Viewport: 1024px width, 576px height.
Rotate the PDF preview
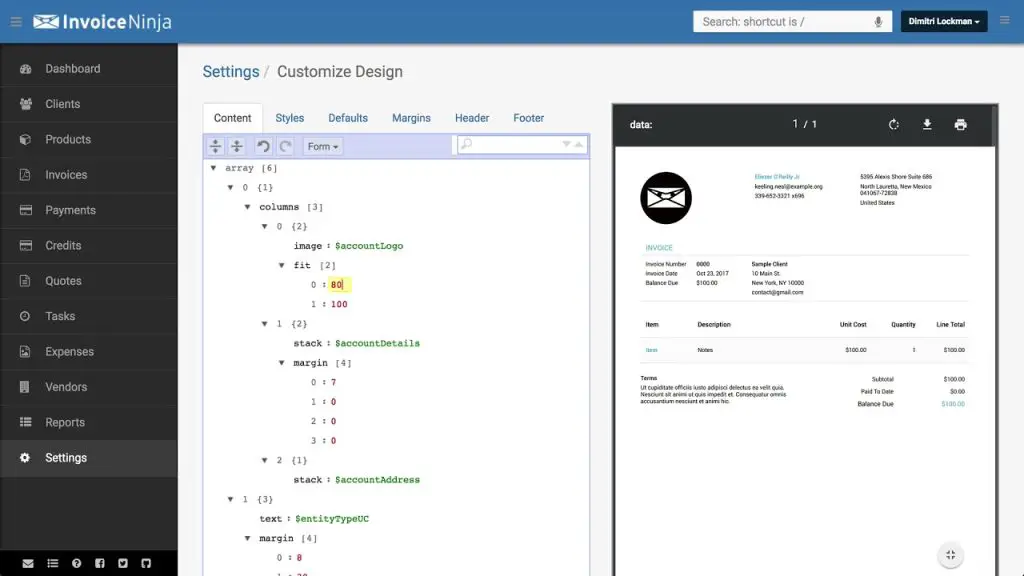tap(893, 124)
